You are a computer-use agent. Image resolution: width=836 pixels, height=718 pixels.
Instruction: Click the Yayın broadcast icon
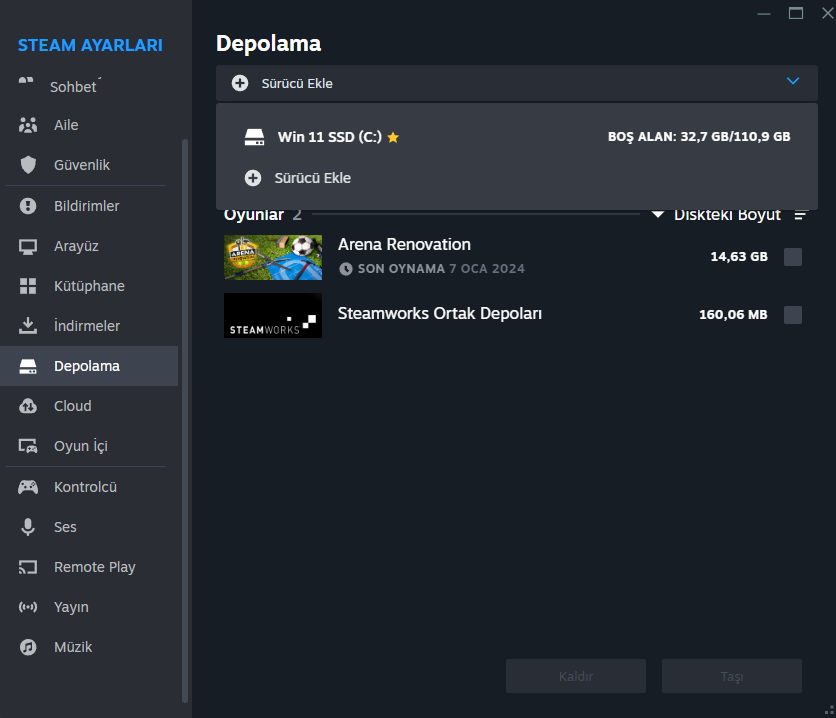[28, 607]
